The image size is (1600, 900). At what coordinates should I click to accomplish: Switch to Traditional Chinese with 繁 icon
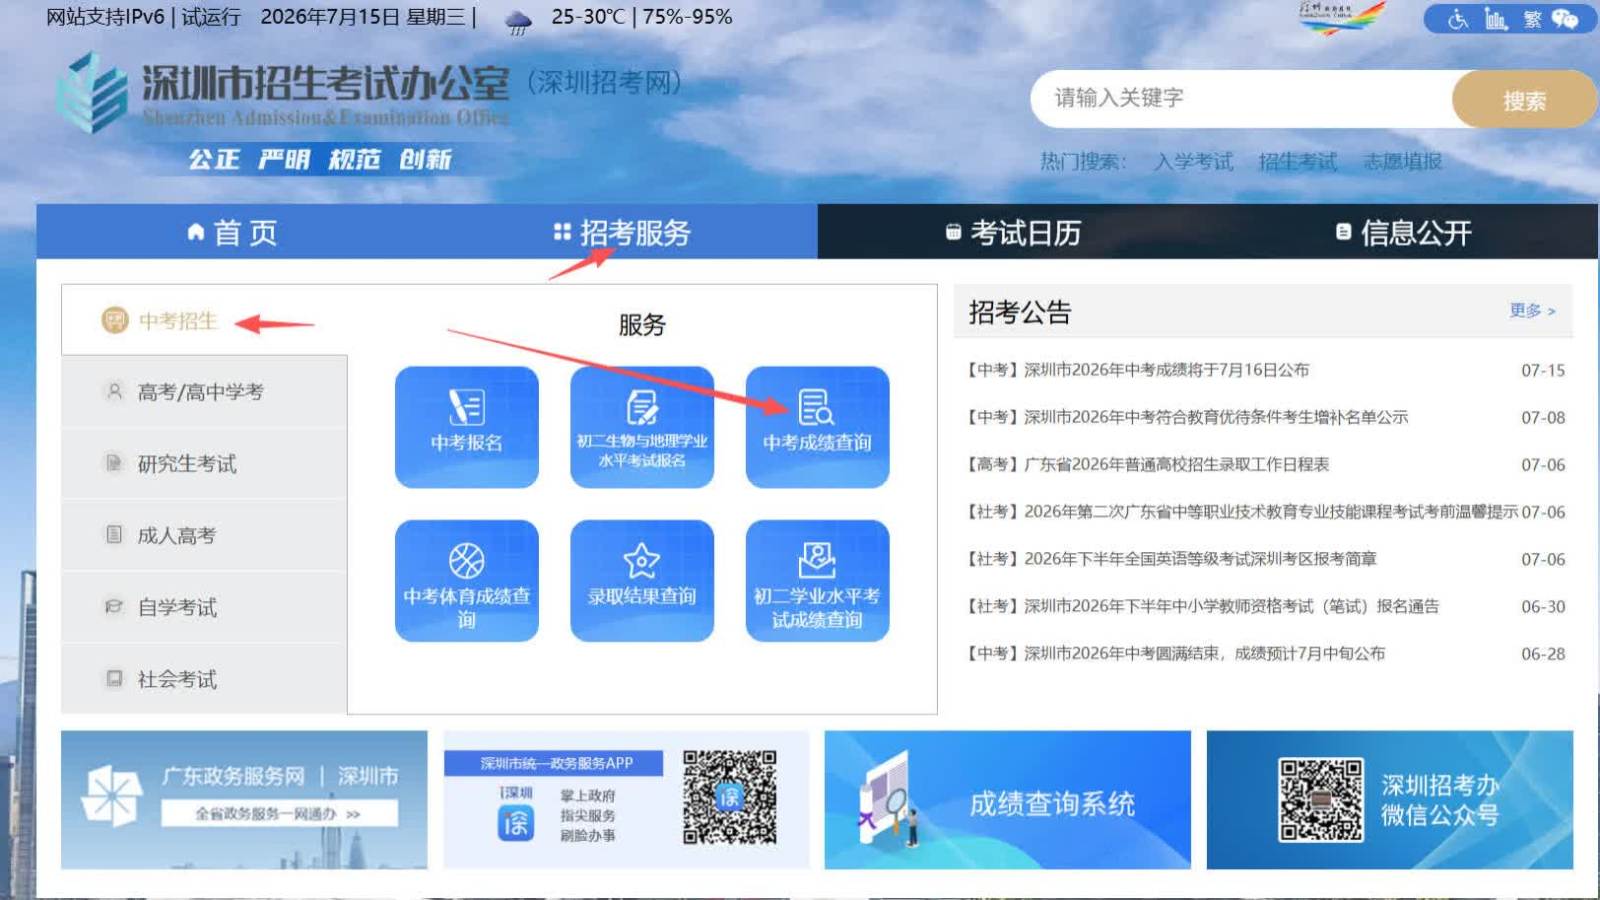tap(1532, 19)
